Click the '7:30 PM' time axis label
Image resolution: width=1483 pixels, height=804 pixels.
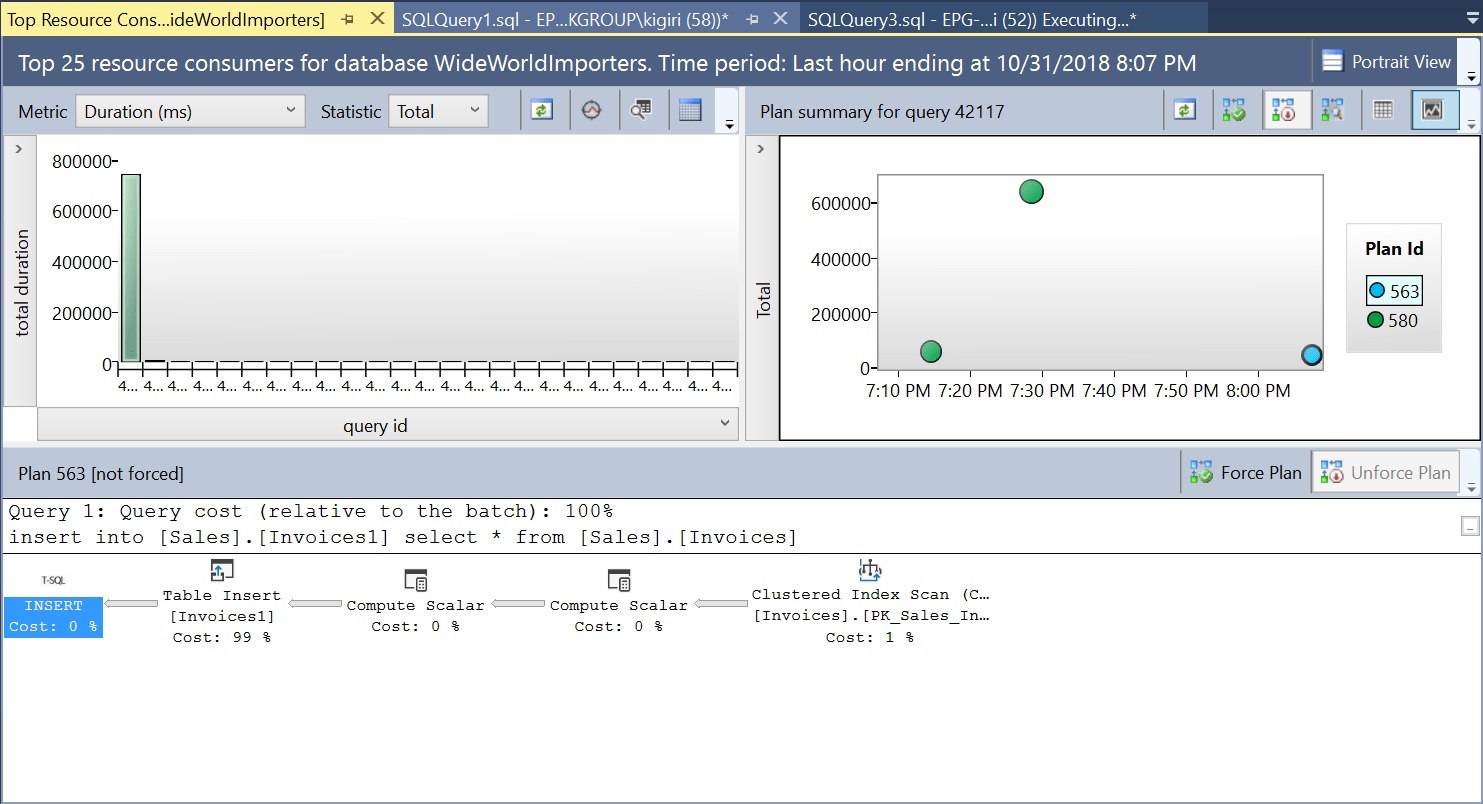click(1041, 391)
